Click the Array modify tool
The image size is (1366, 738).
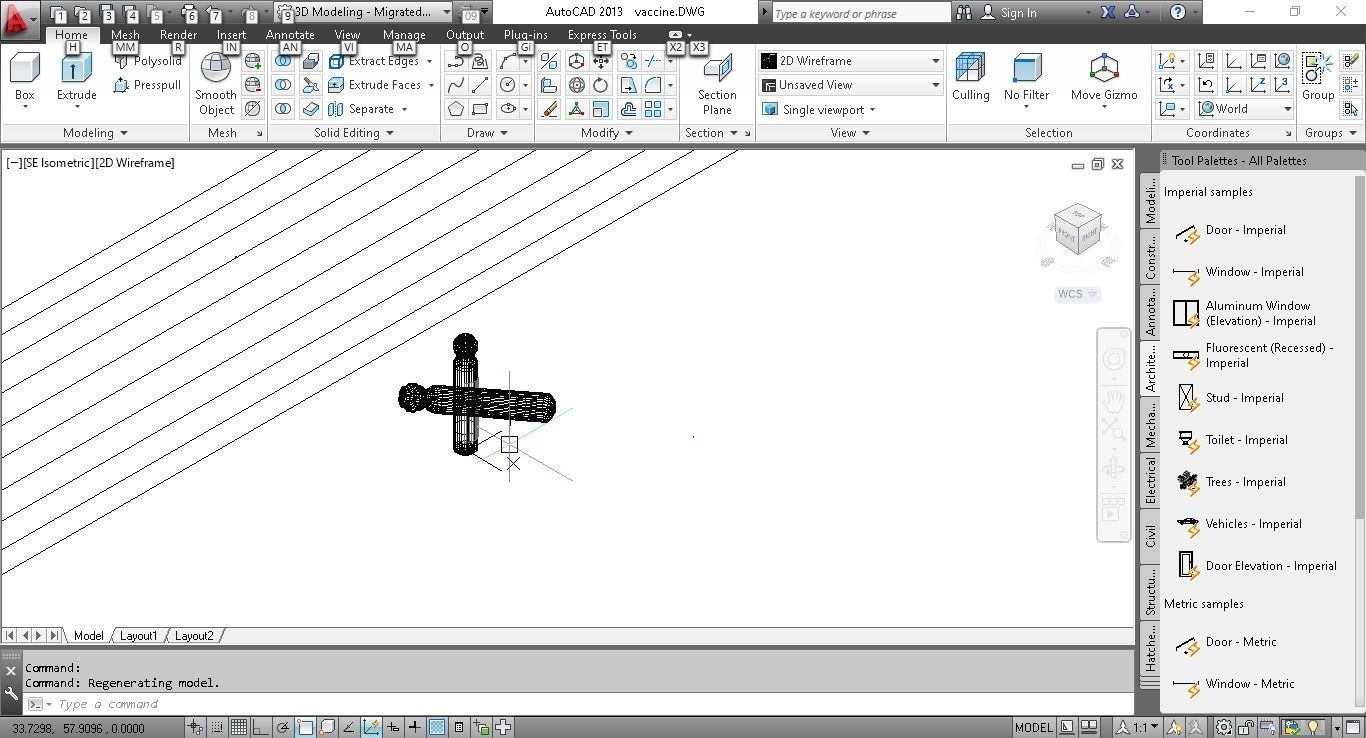click(653, 109)
